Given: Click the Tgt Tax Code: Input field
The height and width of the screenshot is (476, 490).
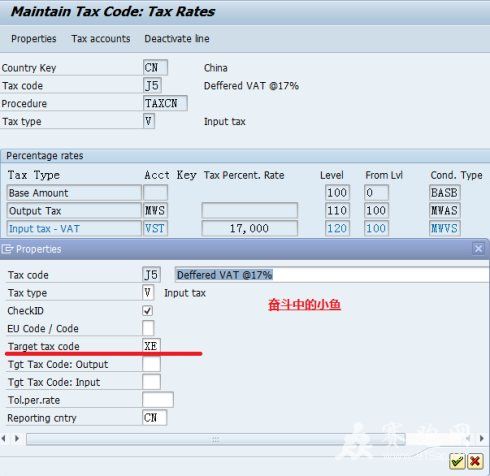Looking at the screenshot, I should (151, 382).
